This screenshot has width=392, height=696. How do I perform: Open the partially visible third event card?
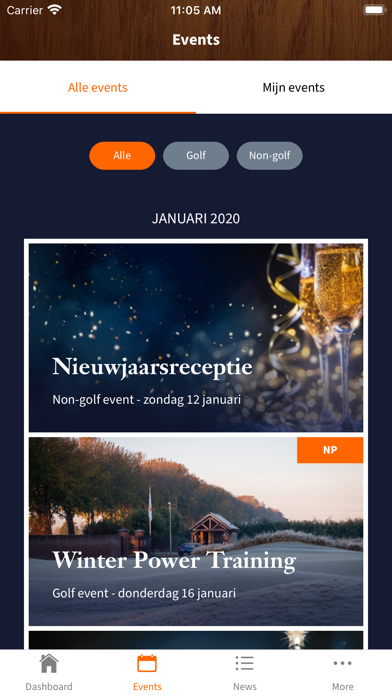[196, 641]
